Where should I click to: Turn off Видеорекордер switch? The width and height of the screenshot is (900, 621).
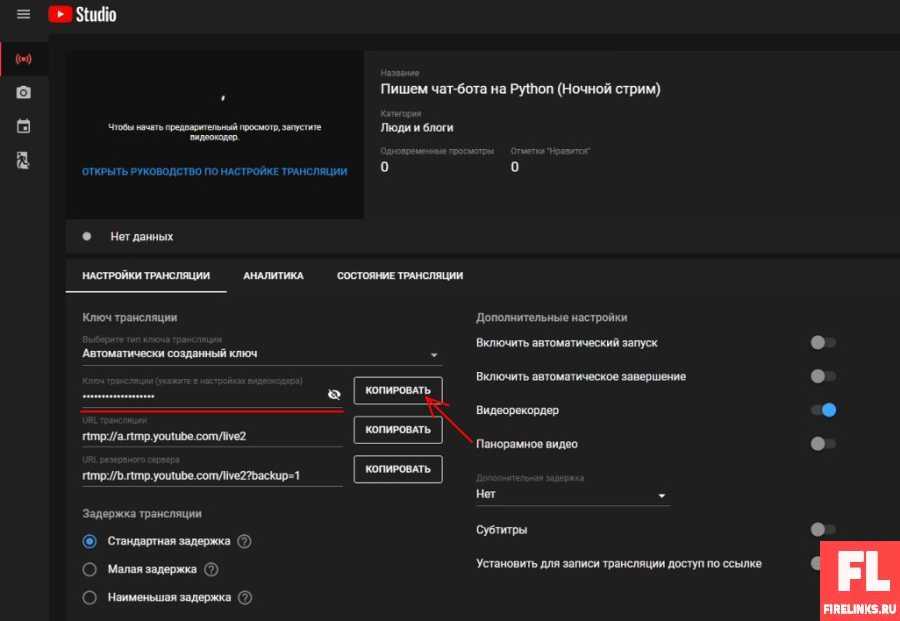pyautogui.click(x=823, y=410)
